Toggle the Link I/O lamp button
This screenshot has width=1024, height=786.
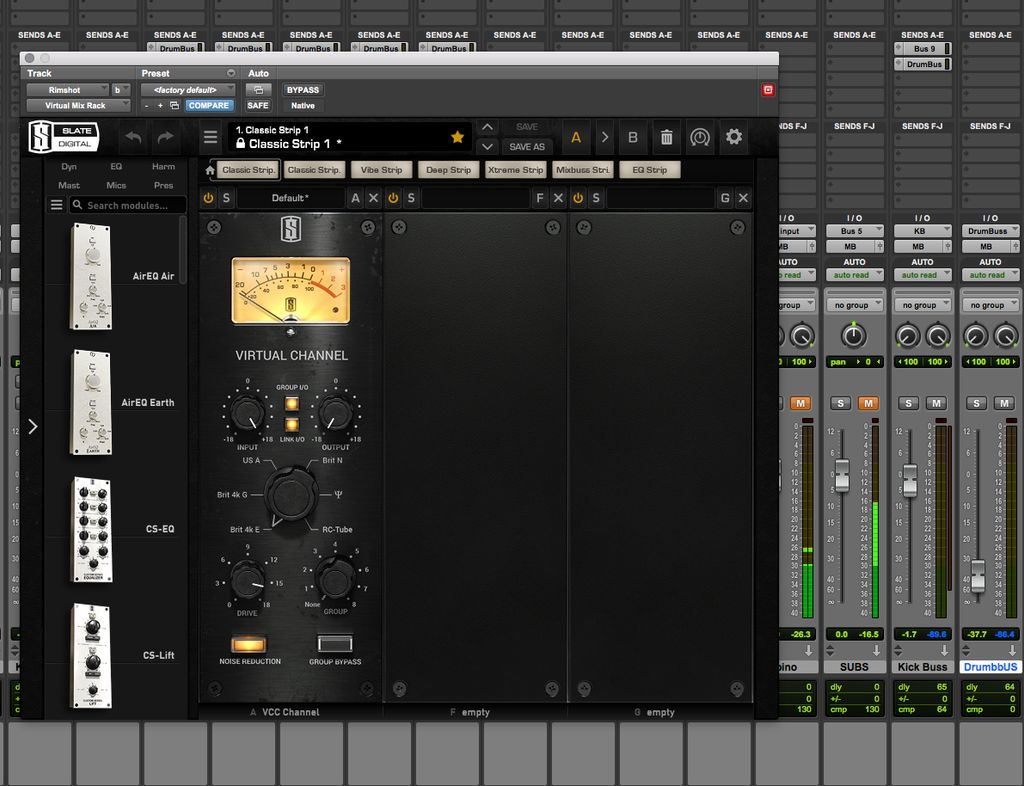tap(291, 425)
